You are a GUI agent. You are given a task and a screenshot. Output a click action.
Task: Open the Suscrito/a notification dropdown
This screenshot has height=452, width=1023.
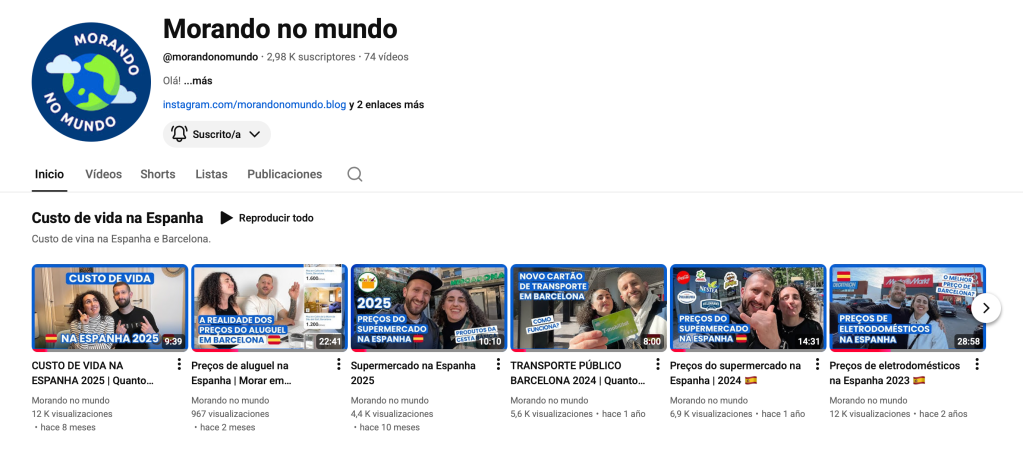tap(216, 134)
